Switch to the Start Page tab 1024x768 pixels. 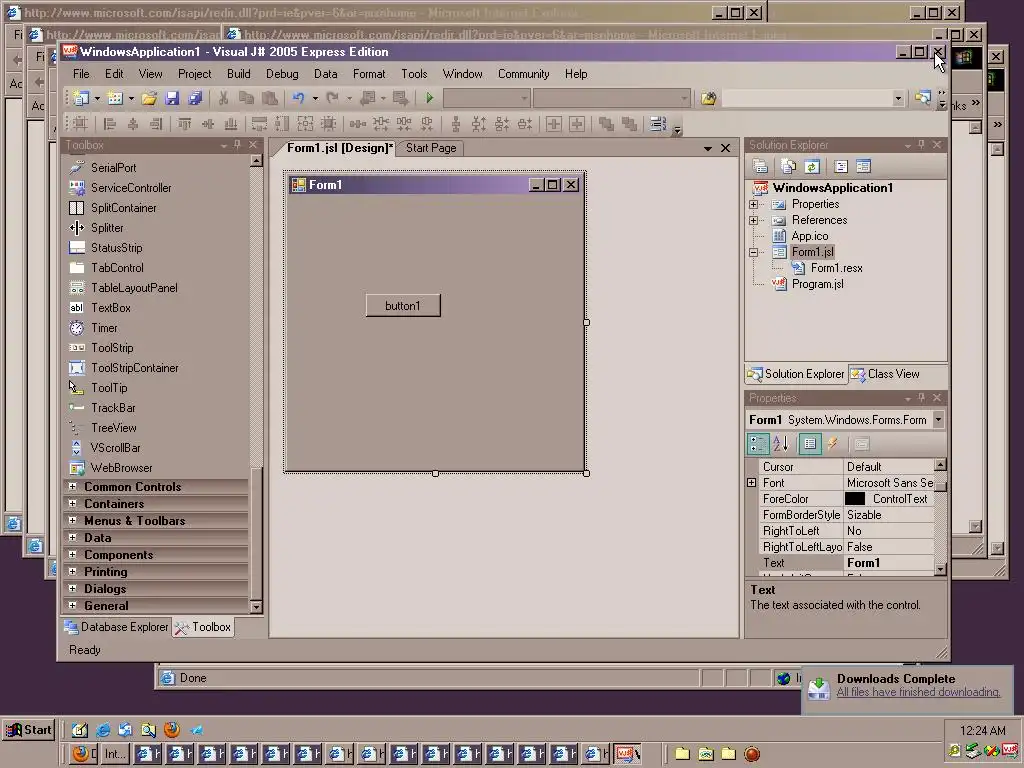[x=431, y=148]
